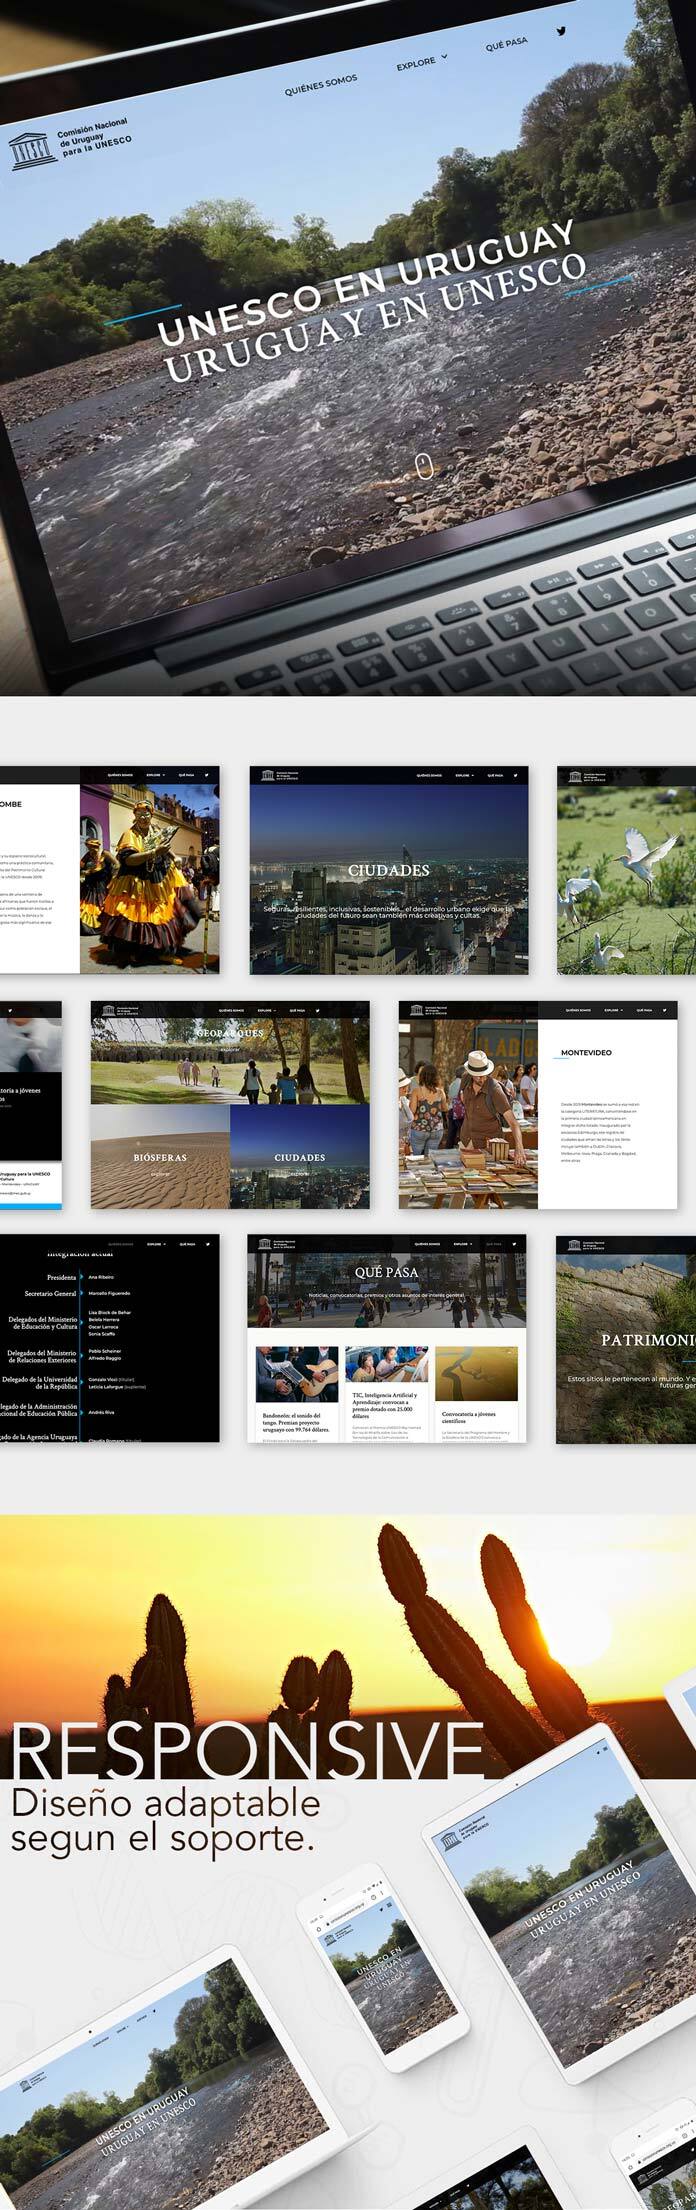This screenshot has height=2210, width=696.
Task: Click the Twitter icon on the Geoparques screen
Action: [x=317, y=1010]
